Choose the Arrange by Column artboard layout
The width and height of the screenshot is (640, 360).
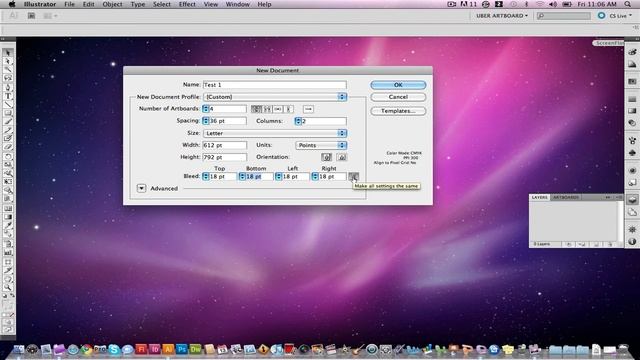[x=289, y=109]
